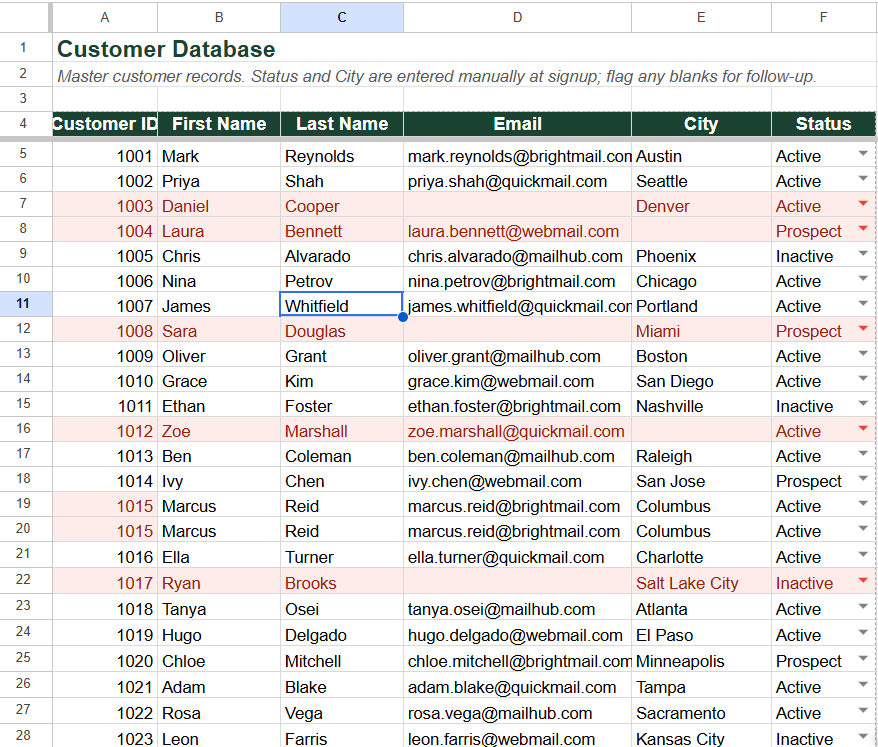
Task: Open Status dropdown for Mark Reynolds
Action: point(863,154)
